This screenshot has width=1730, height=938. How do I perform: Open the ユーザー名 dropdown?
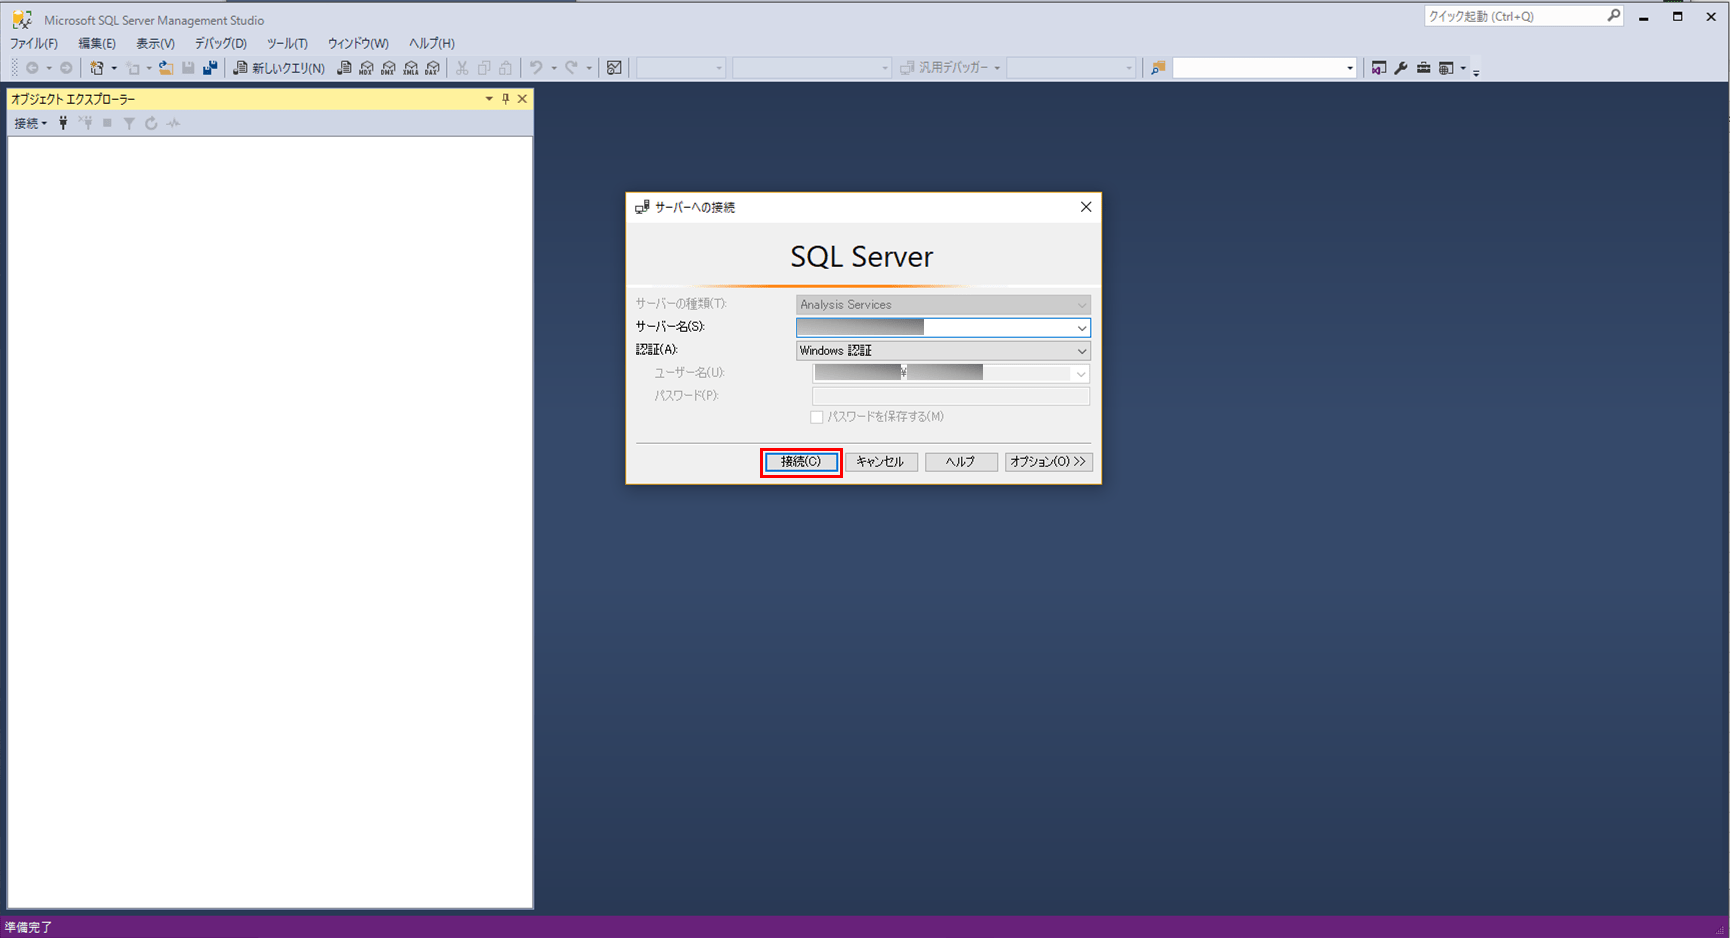click(x=1080, y=374)
